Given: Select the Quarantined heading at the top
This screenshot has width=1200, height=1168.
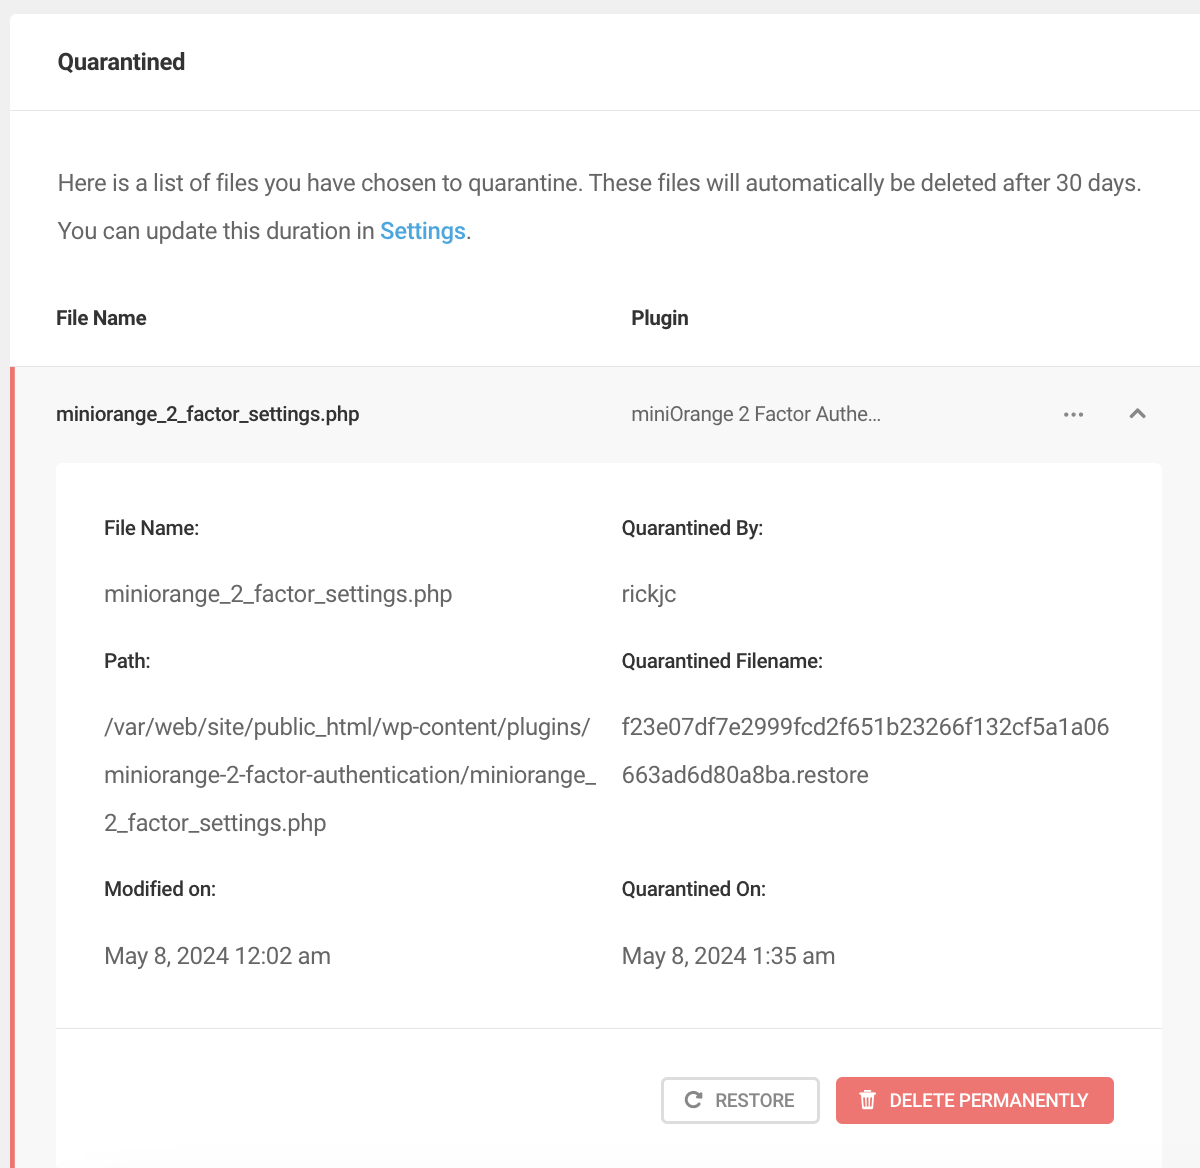Looking at the screenshot, I should tap(121, 62).
